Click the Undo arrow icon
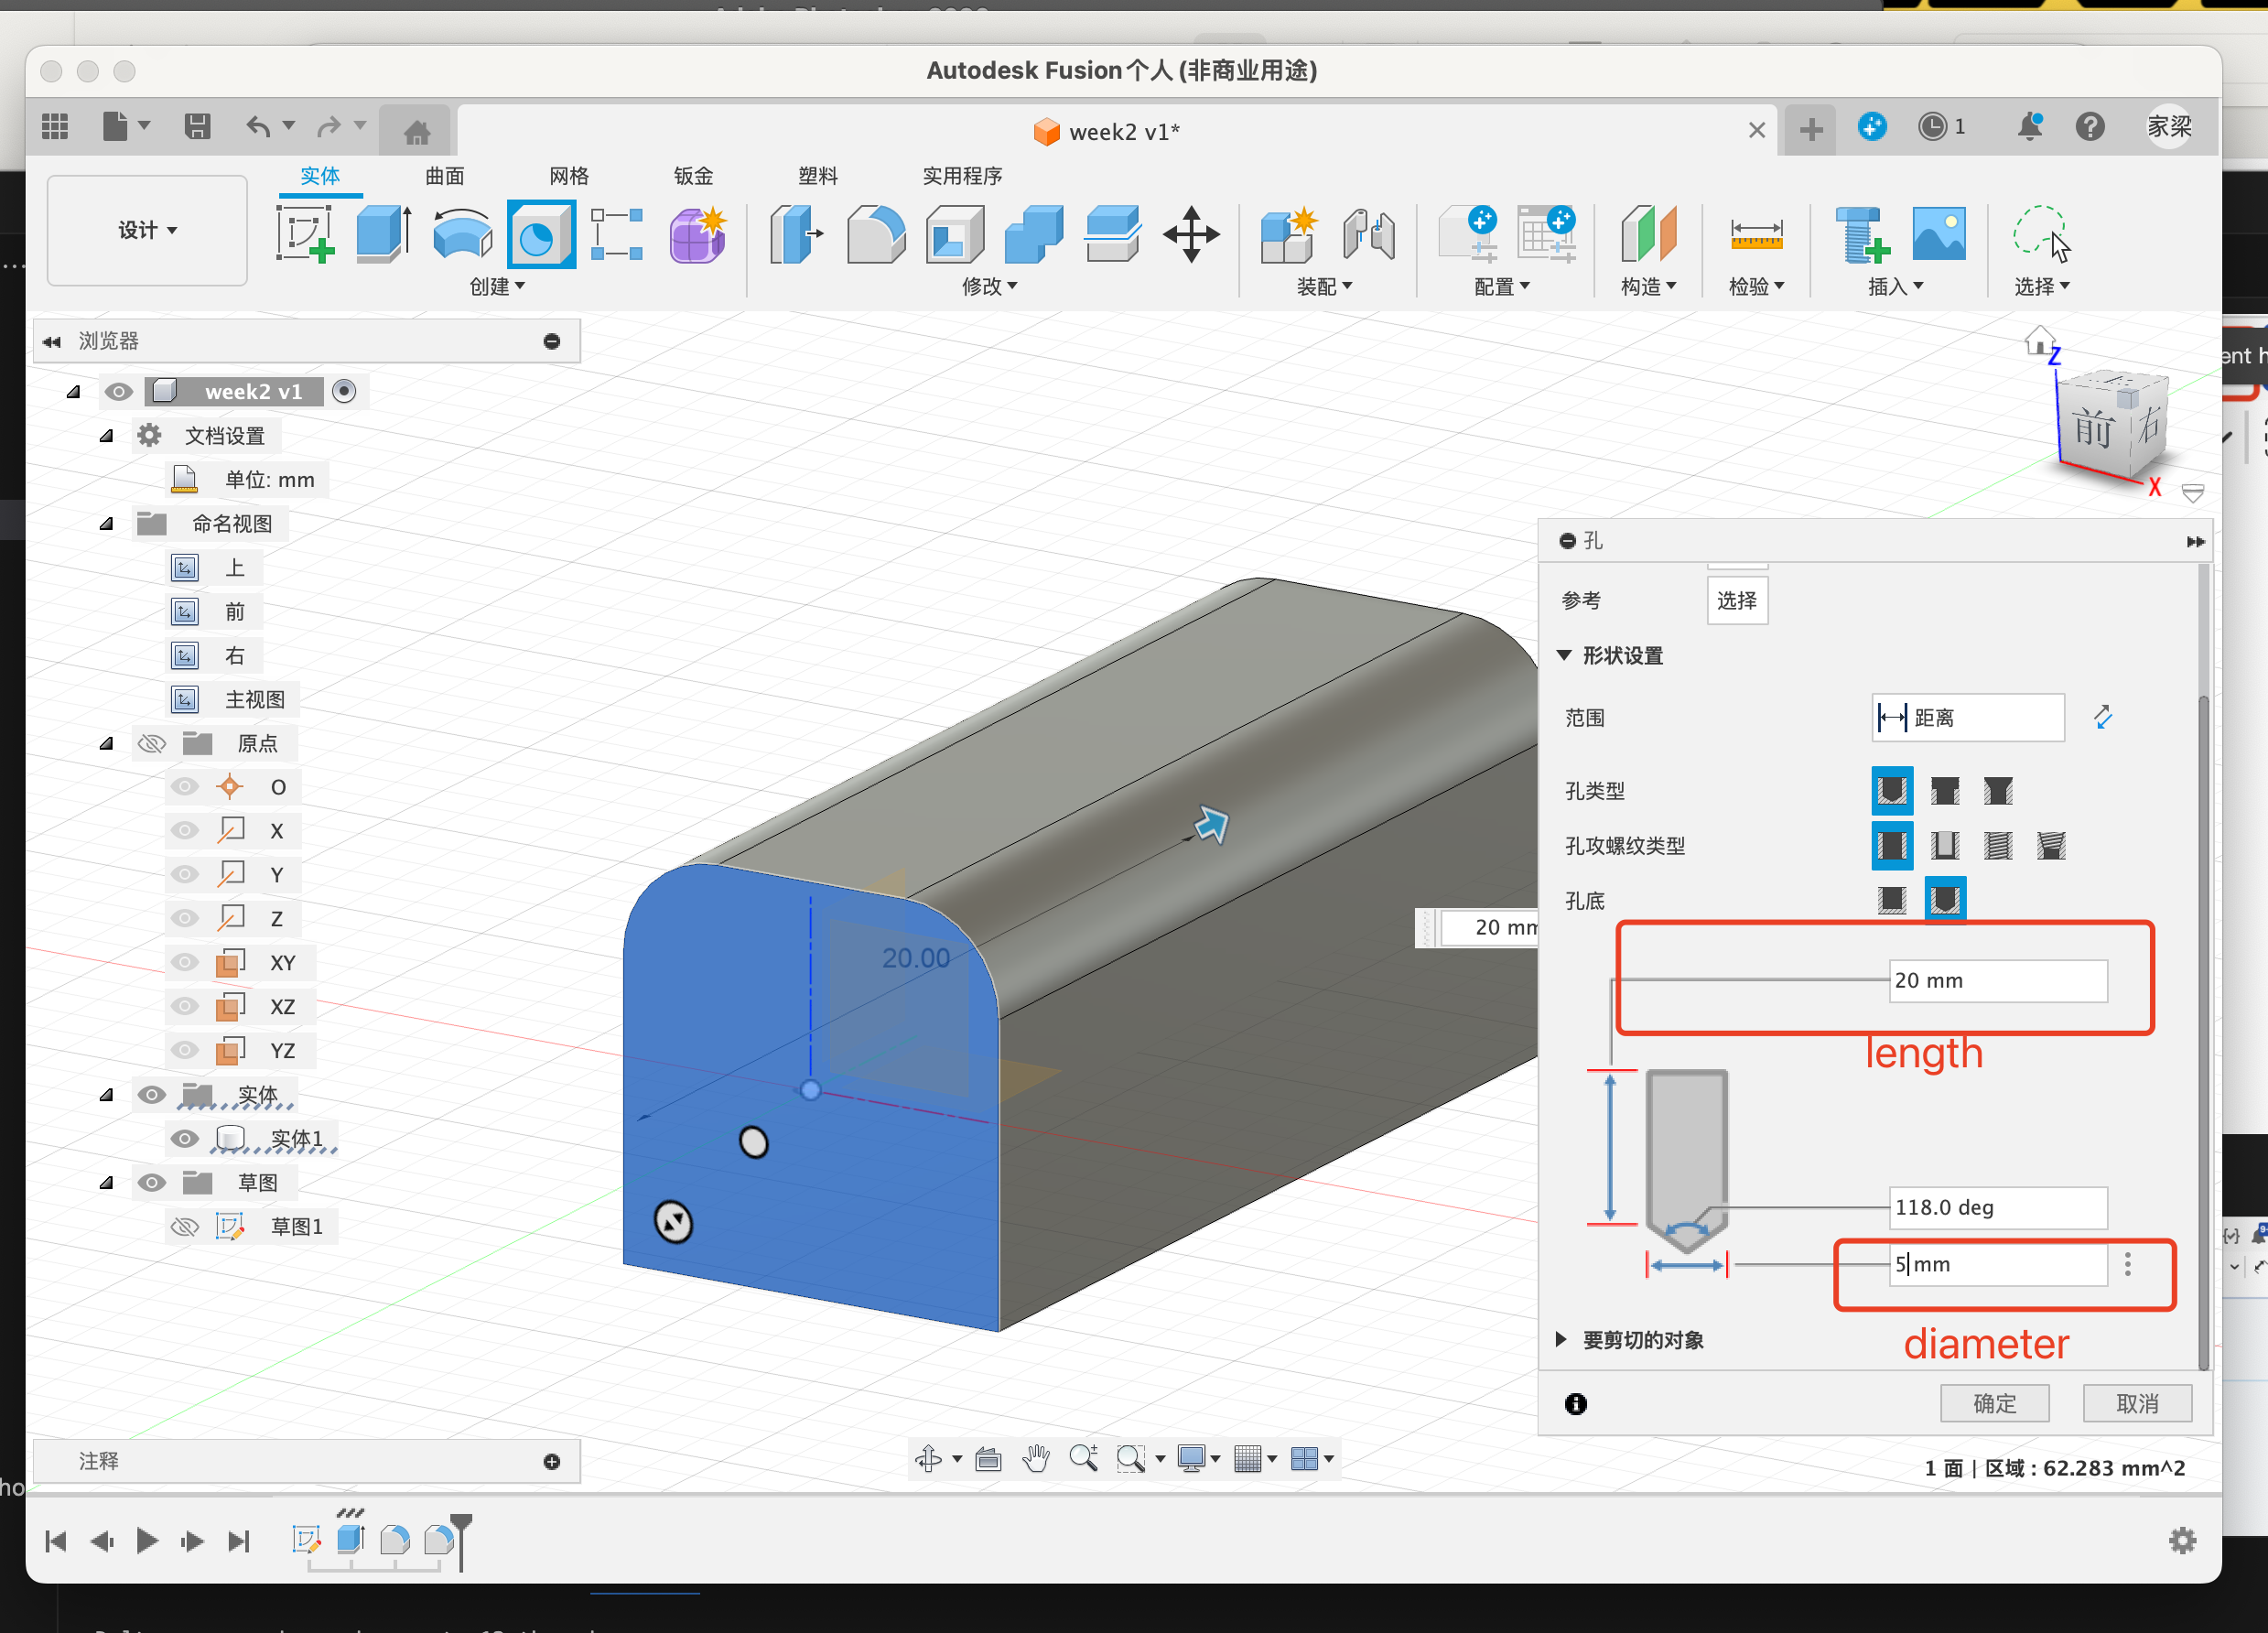 (258, 126)
